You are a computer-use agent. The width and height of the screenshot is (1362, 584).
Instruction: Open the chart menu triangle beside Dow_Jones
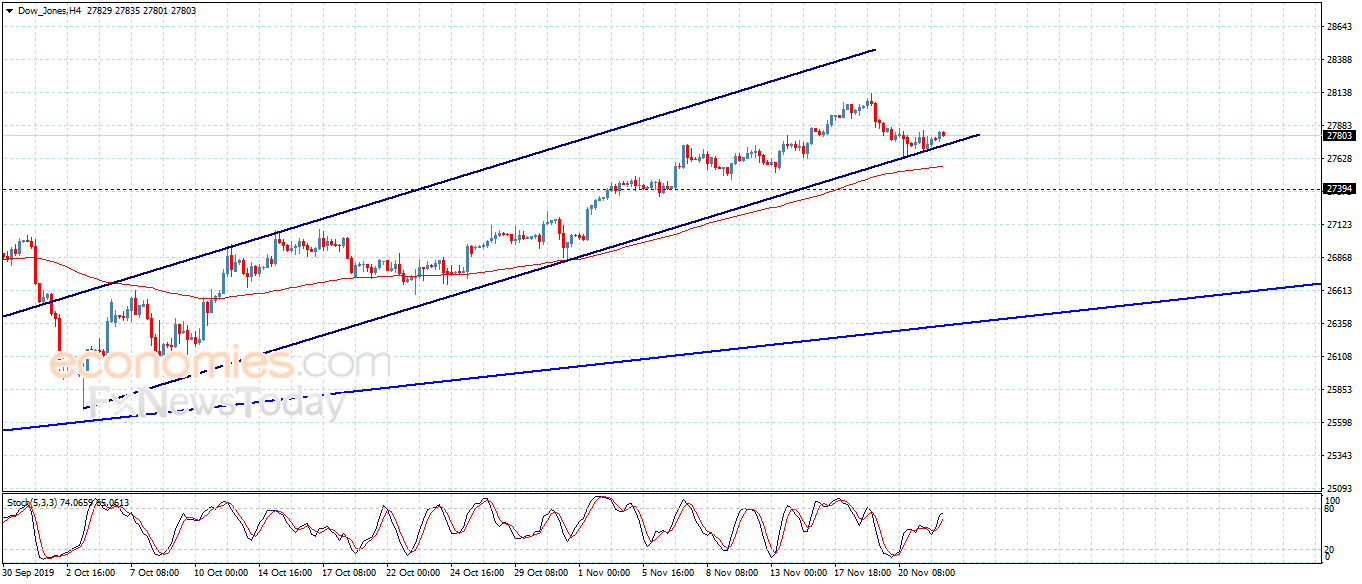coord(9,9)
